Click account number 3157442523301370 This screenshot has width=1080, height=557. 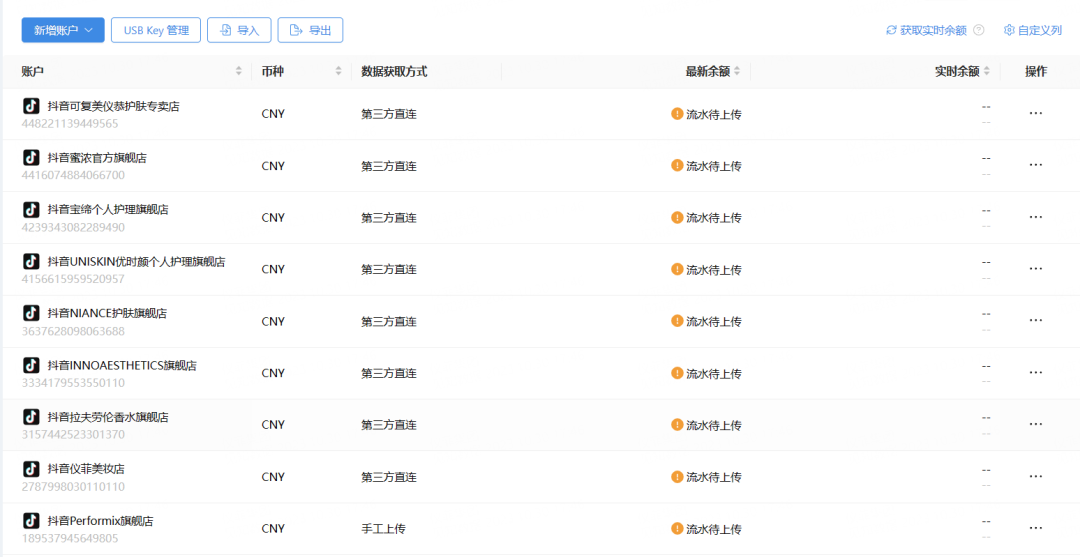click(74, 435)
